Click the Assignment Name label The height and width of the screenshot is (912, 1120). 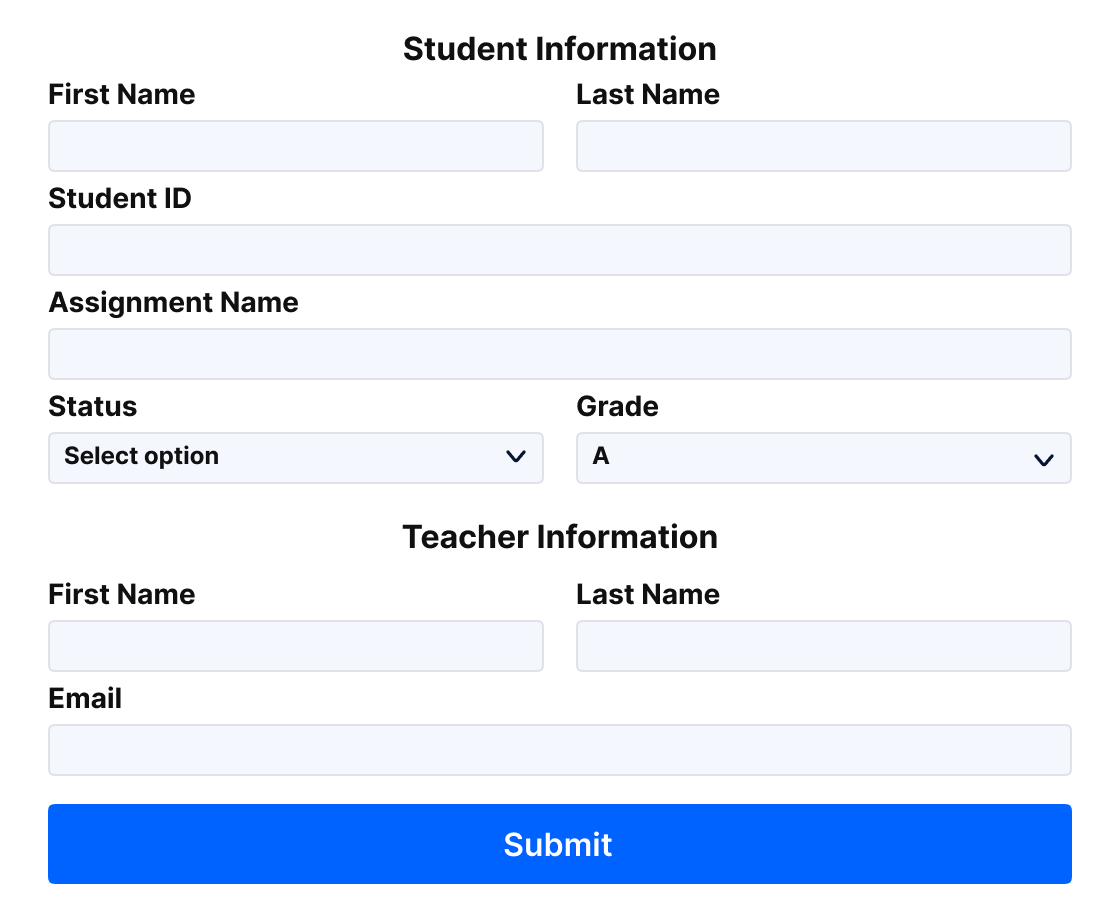pyautogui.click(x=174, y=303)
